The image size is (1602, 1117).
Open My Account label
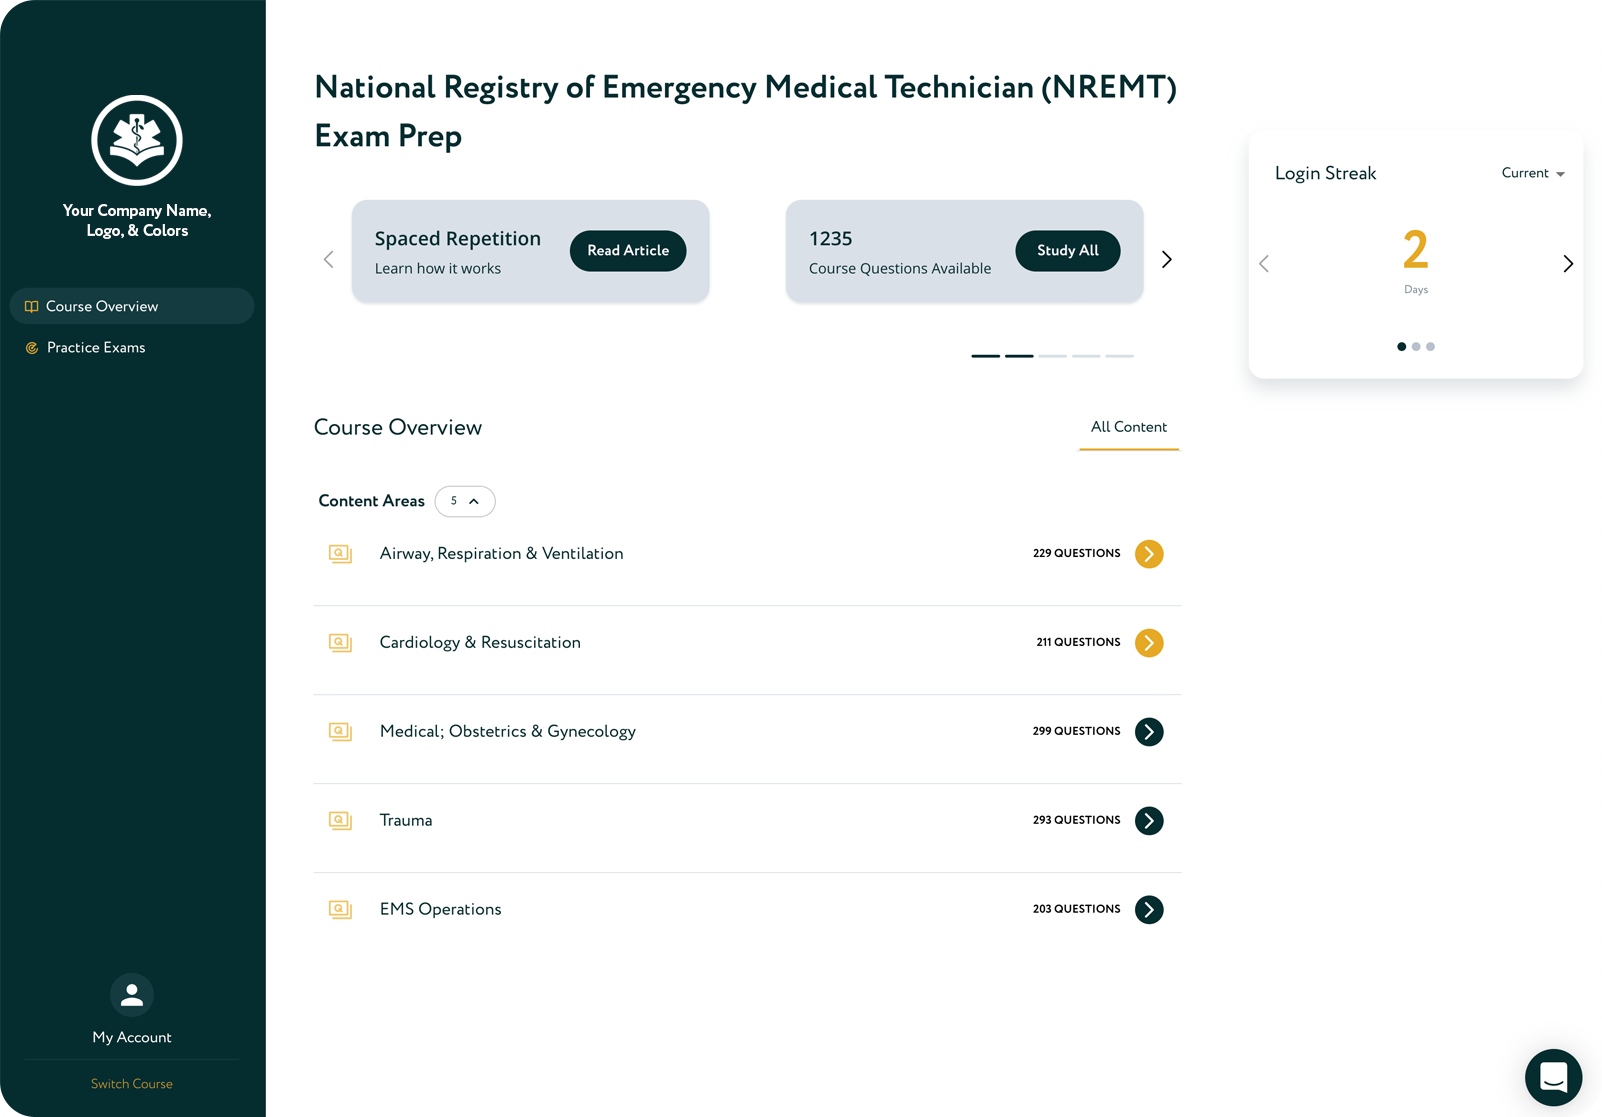point(132,1038)
